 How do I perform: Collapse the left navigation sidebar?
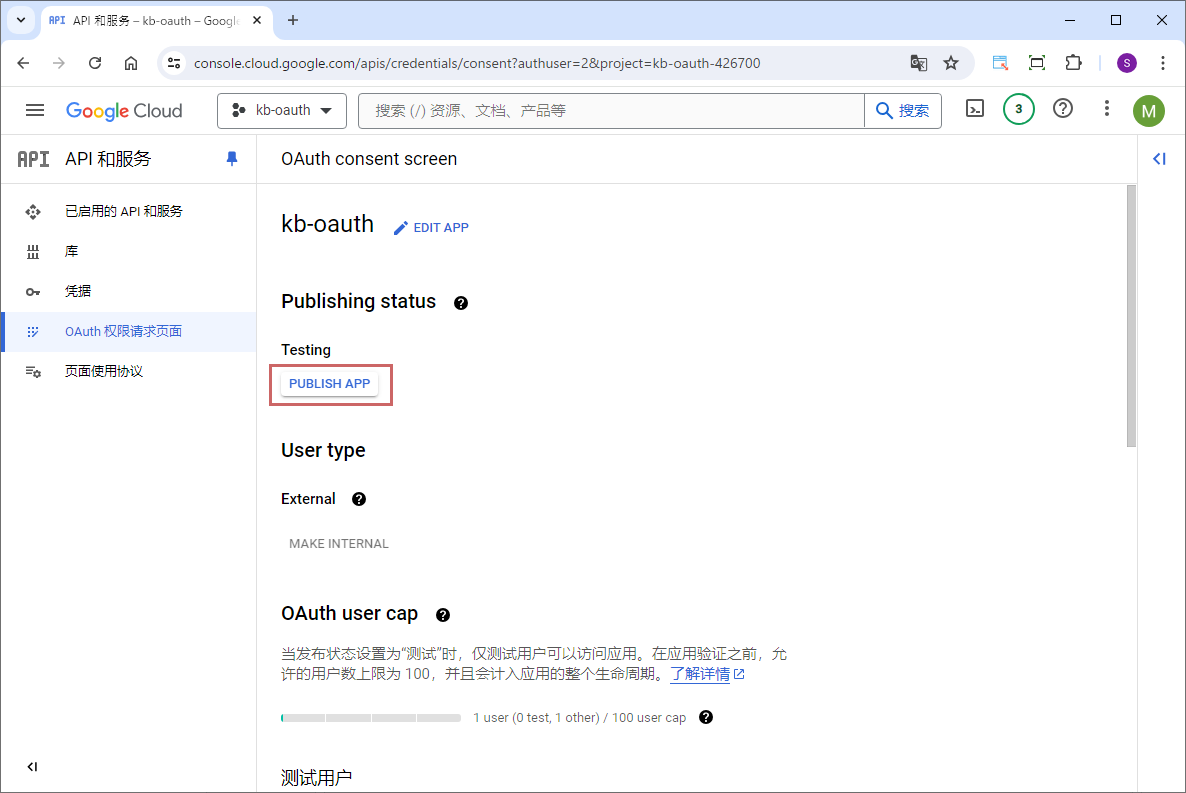[32, 767]
